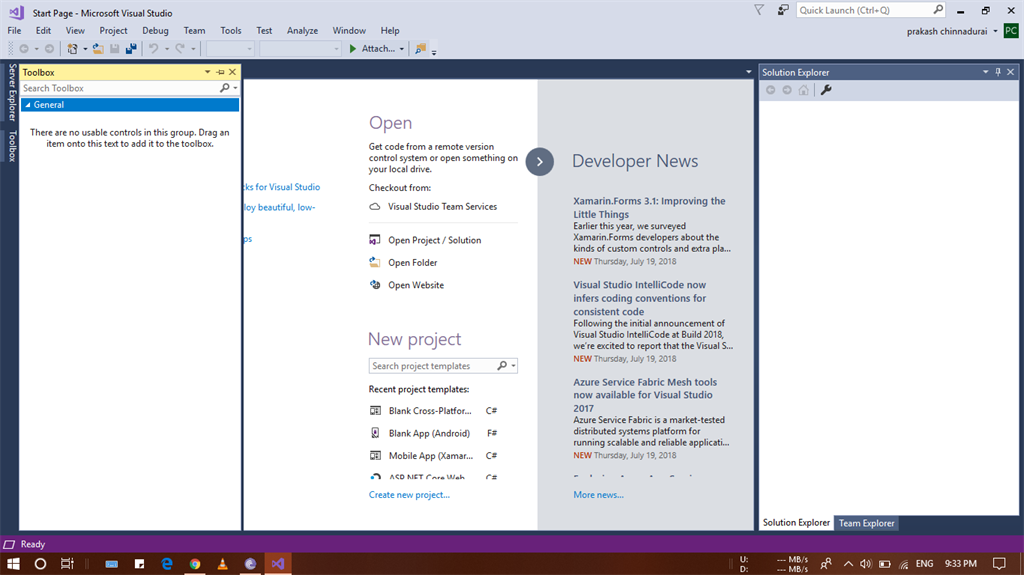This screenshot has width=1024, height=575.
Task: Open the toolbar overflow options arrow
Action: [x=434, y=52]
